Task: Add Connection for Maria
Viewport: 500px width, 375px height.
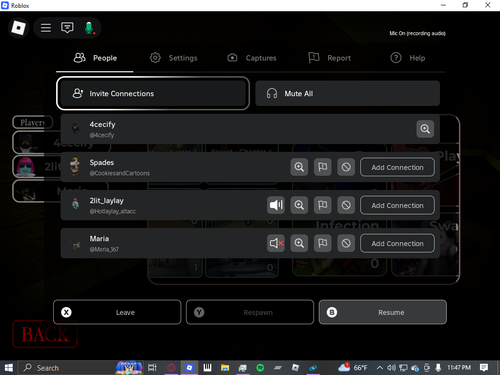Action: [397, 243]
